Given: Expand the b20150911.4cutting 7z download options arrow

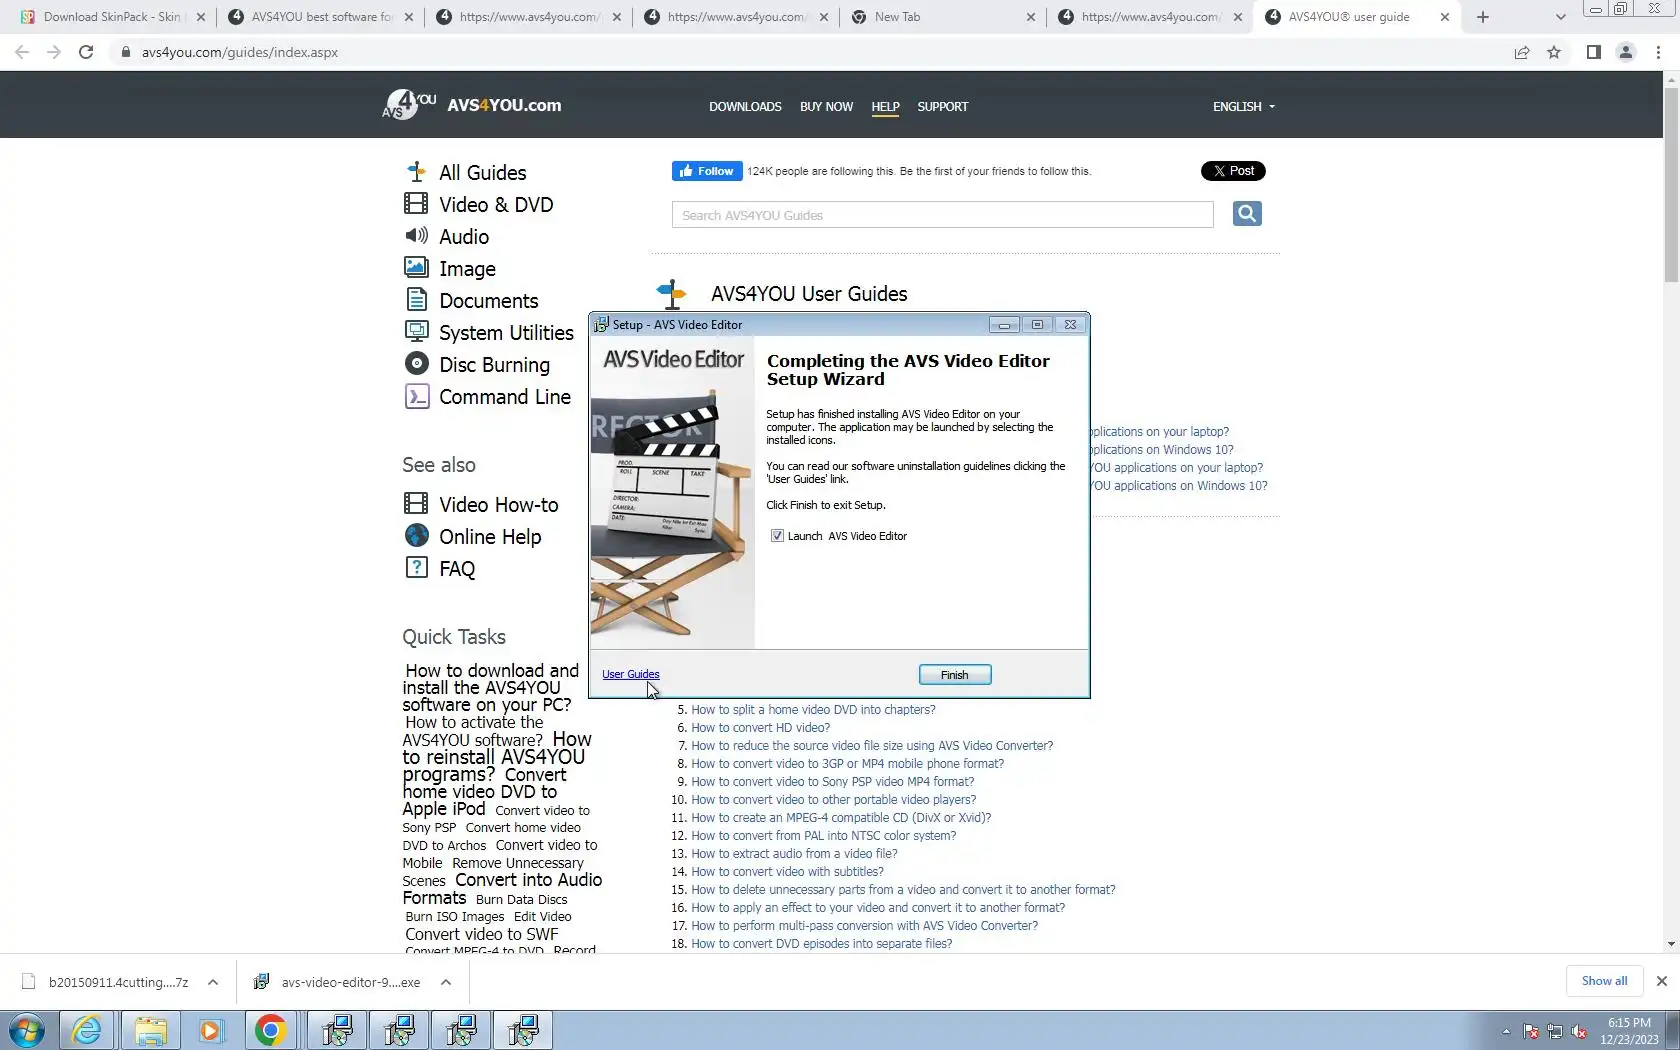Looking at the screenshot, I should [213, 982].
